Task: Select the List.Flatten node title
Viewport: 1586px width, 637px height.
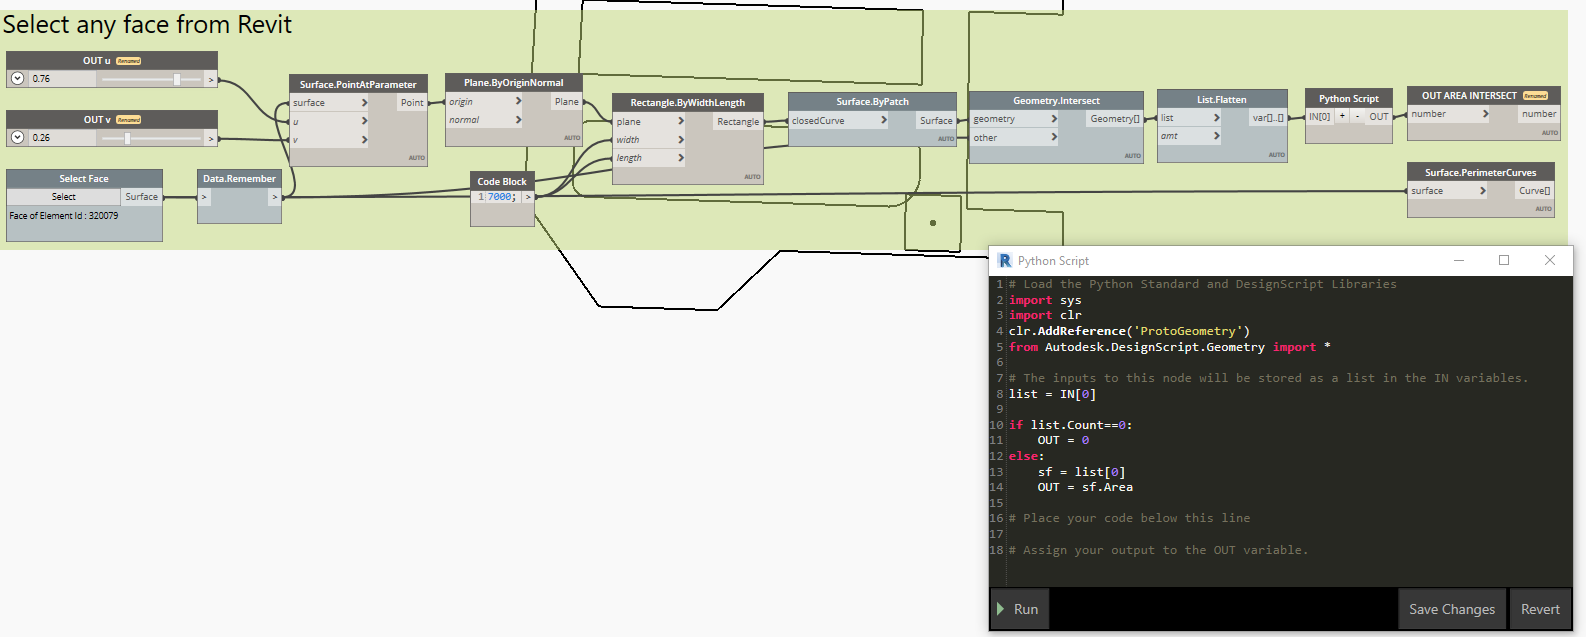Action: pyautogui.click(x=1222, y=99)
